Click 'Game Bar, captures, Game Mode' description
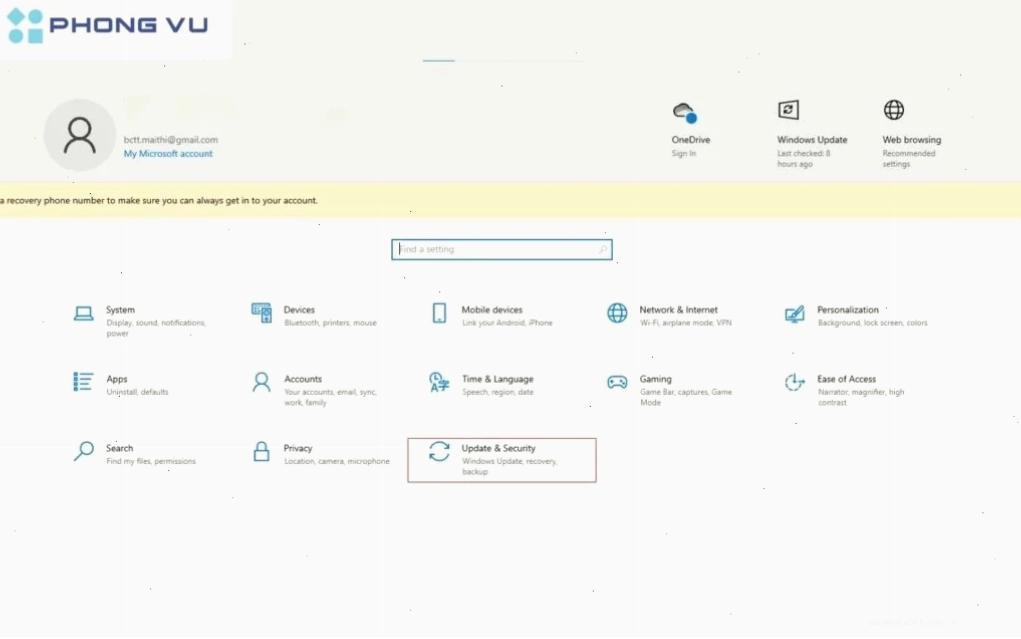 [x=686, y=397]
